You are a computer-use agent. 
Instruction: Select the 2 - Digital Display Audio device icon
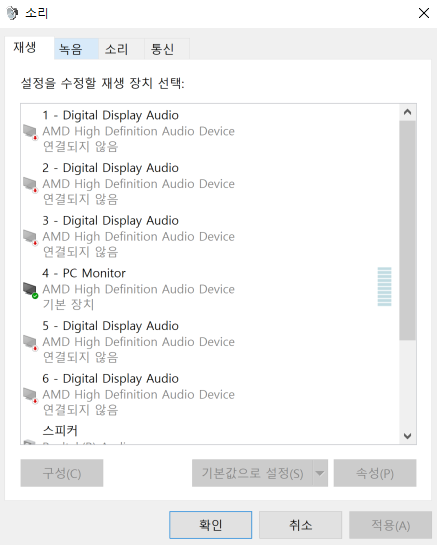(x=31, y=185)
